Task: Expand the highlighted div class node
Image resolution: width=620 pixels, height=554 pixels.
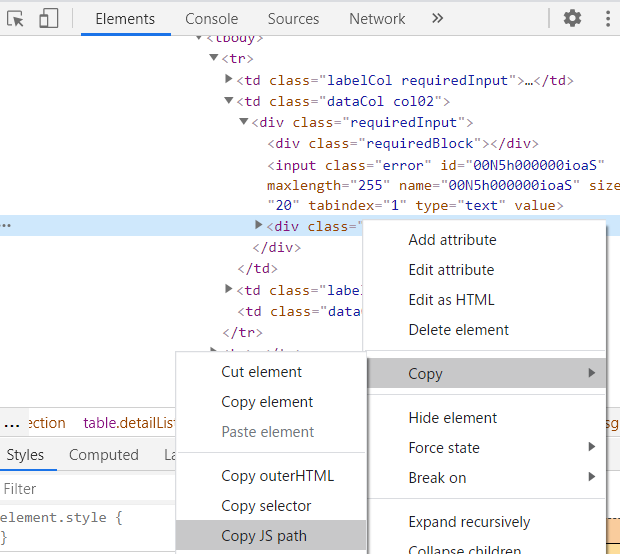Action: coord(259,225)
